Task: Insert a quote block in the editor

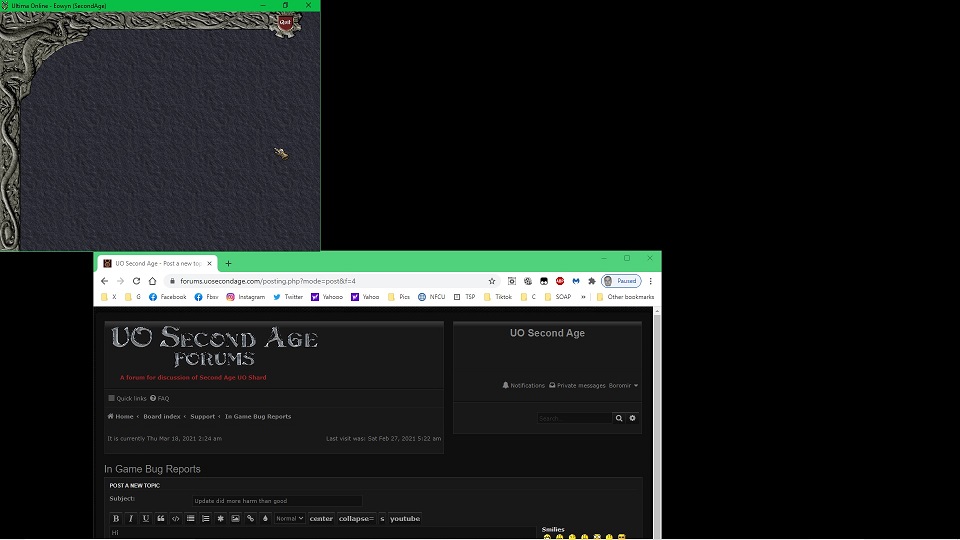Action: [x=161, y=519]
